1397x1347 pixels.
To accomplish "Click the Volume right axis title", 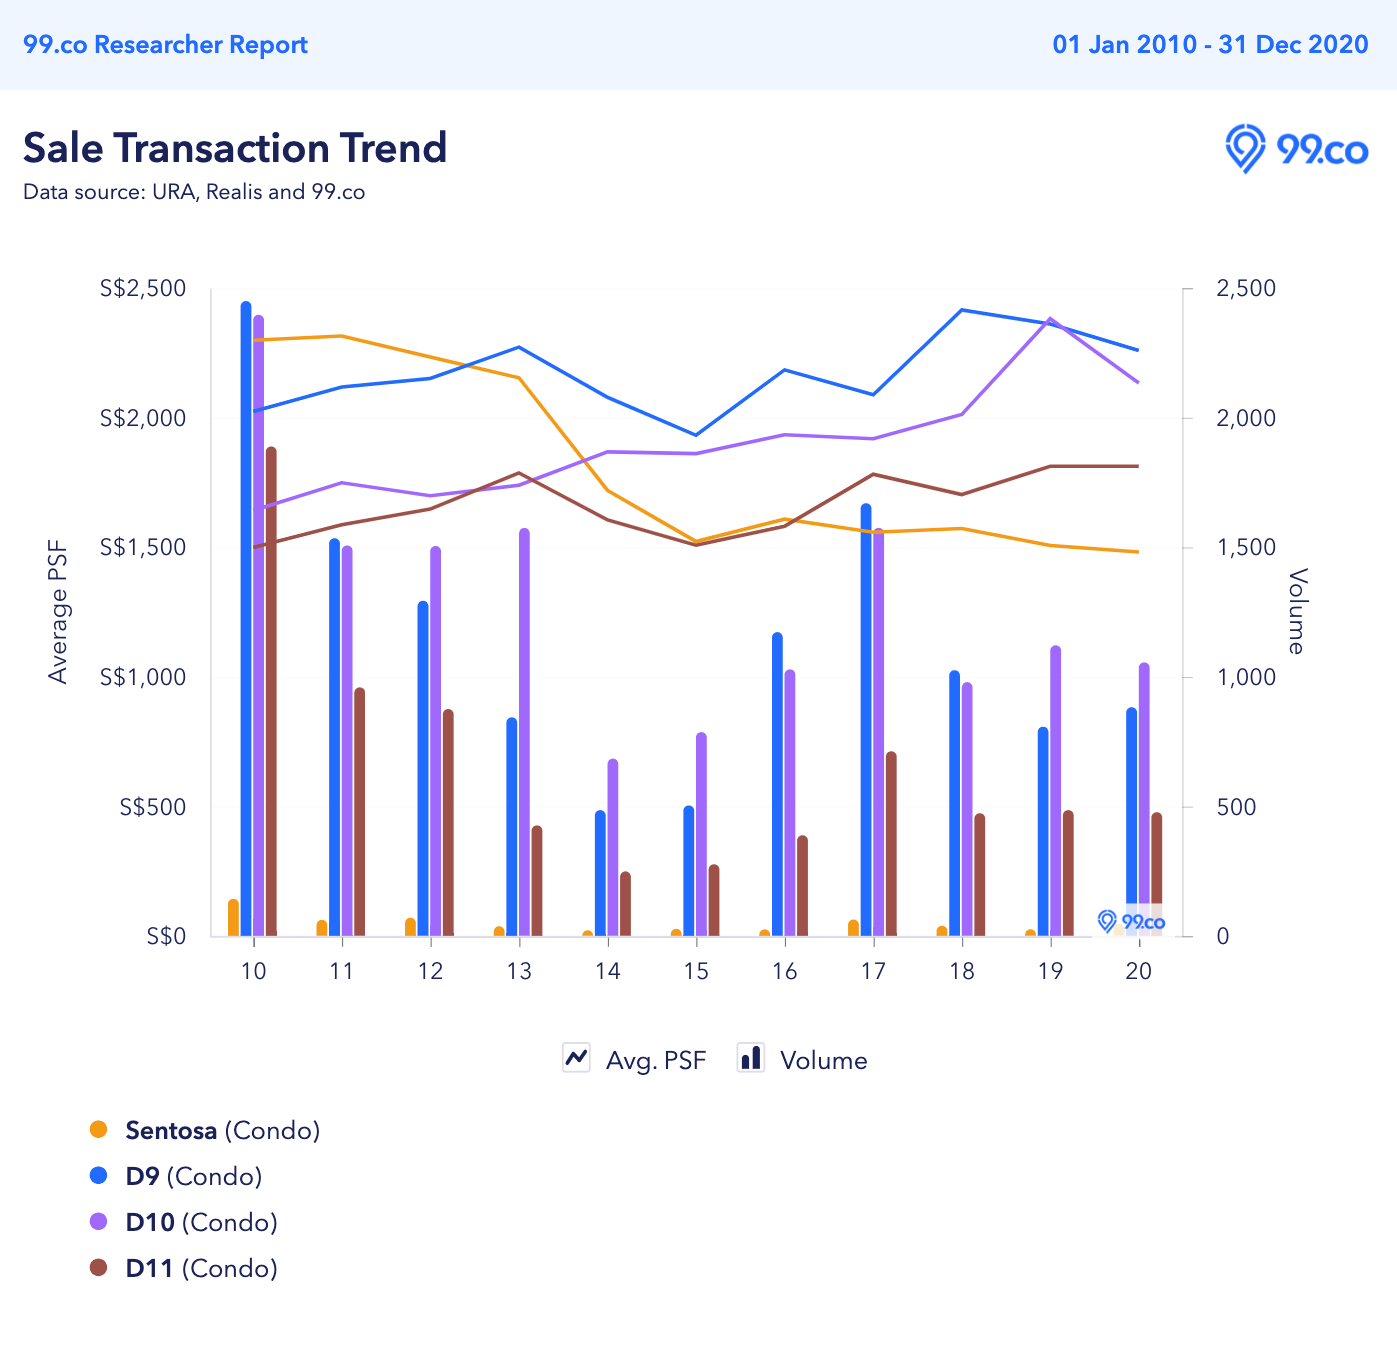I will [1296, 611].
